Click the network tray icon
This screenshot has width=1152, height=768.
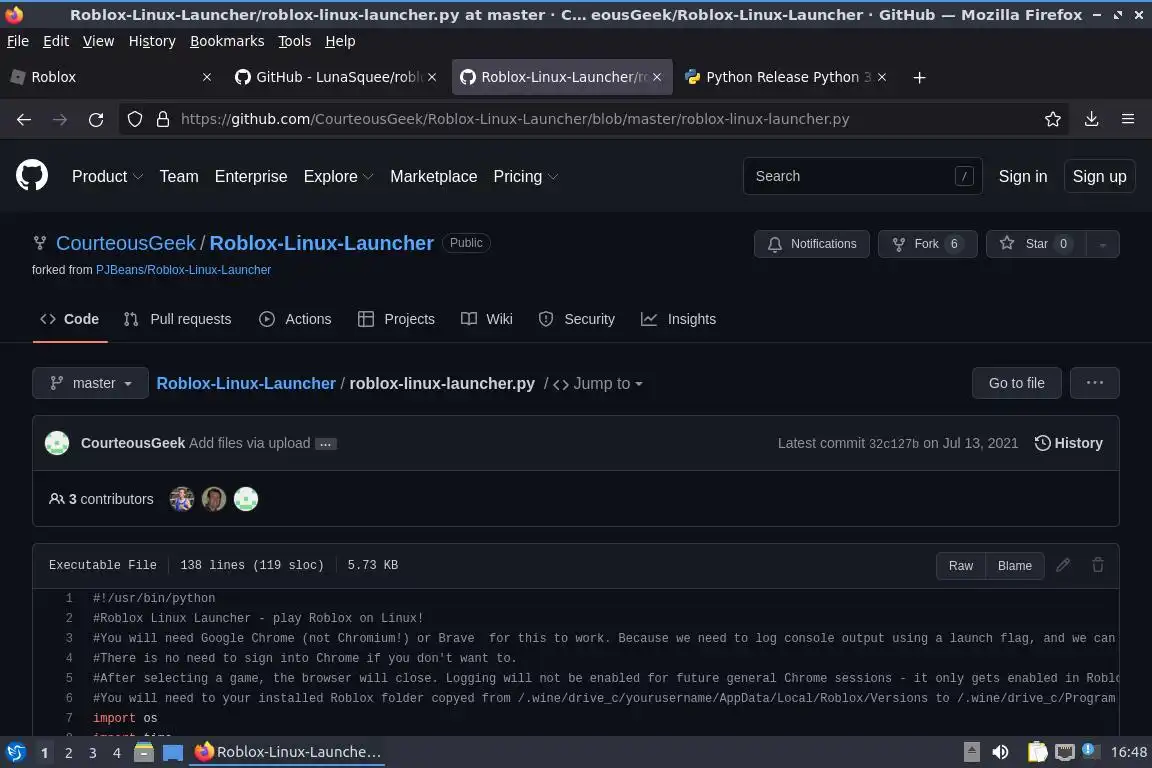(x=1064, y=752)
